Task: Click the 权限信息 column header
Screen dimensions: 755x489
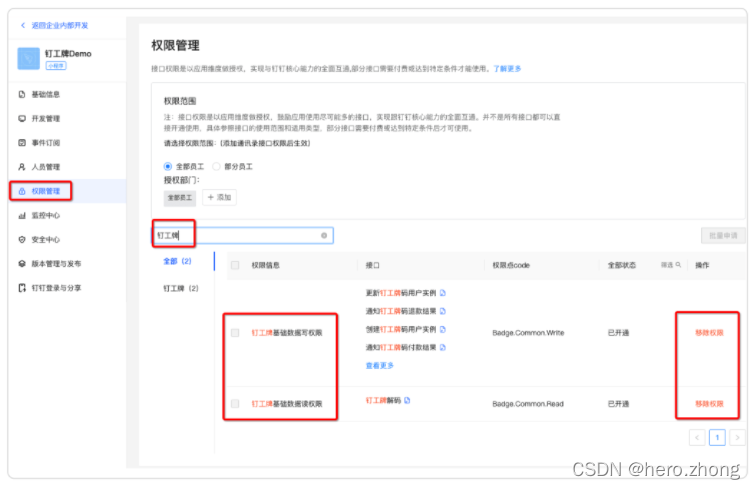Action: coord(265,265)
